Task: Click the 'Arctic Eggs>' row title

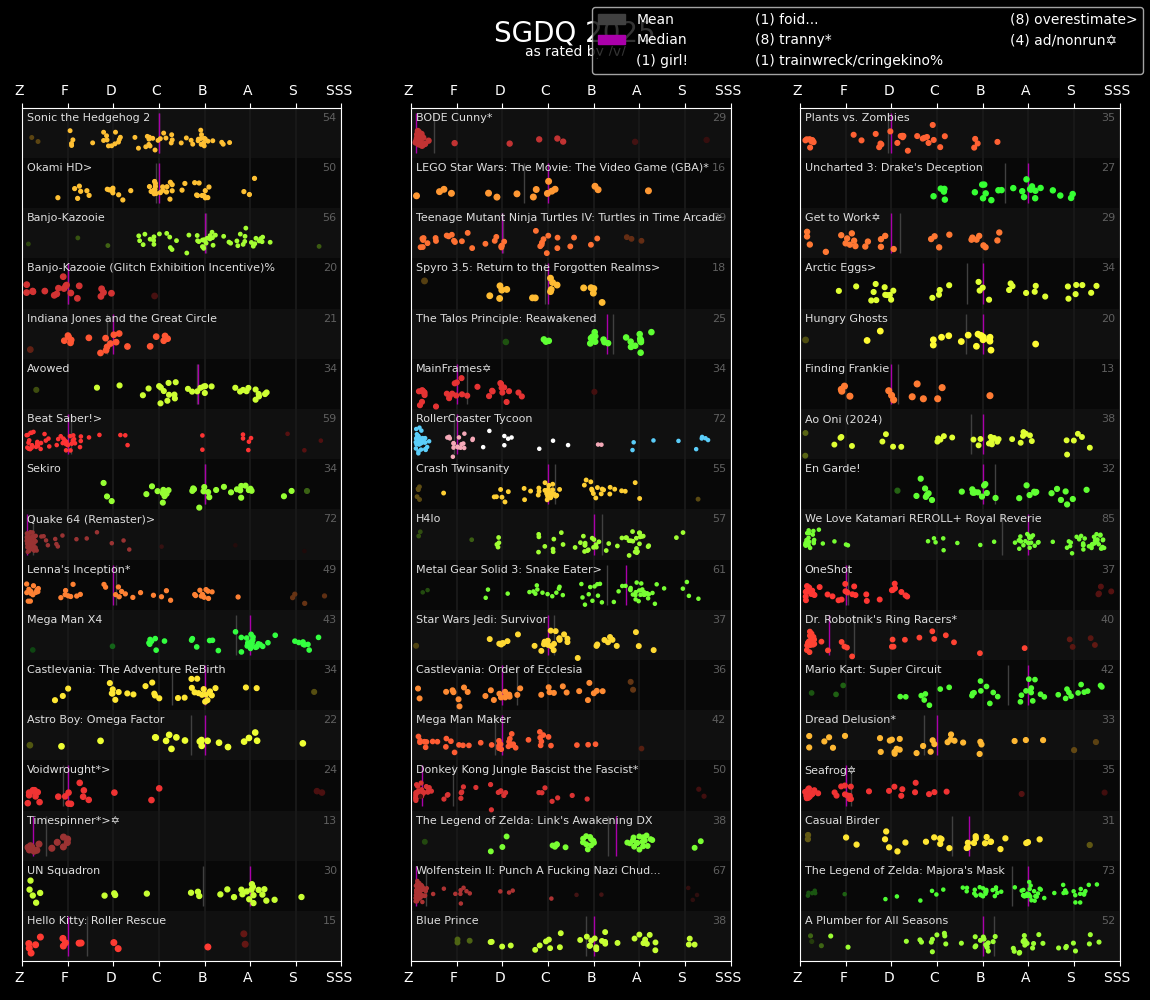Action: (840, 267)
